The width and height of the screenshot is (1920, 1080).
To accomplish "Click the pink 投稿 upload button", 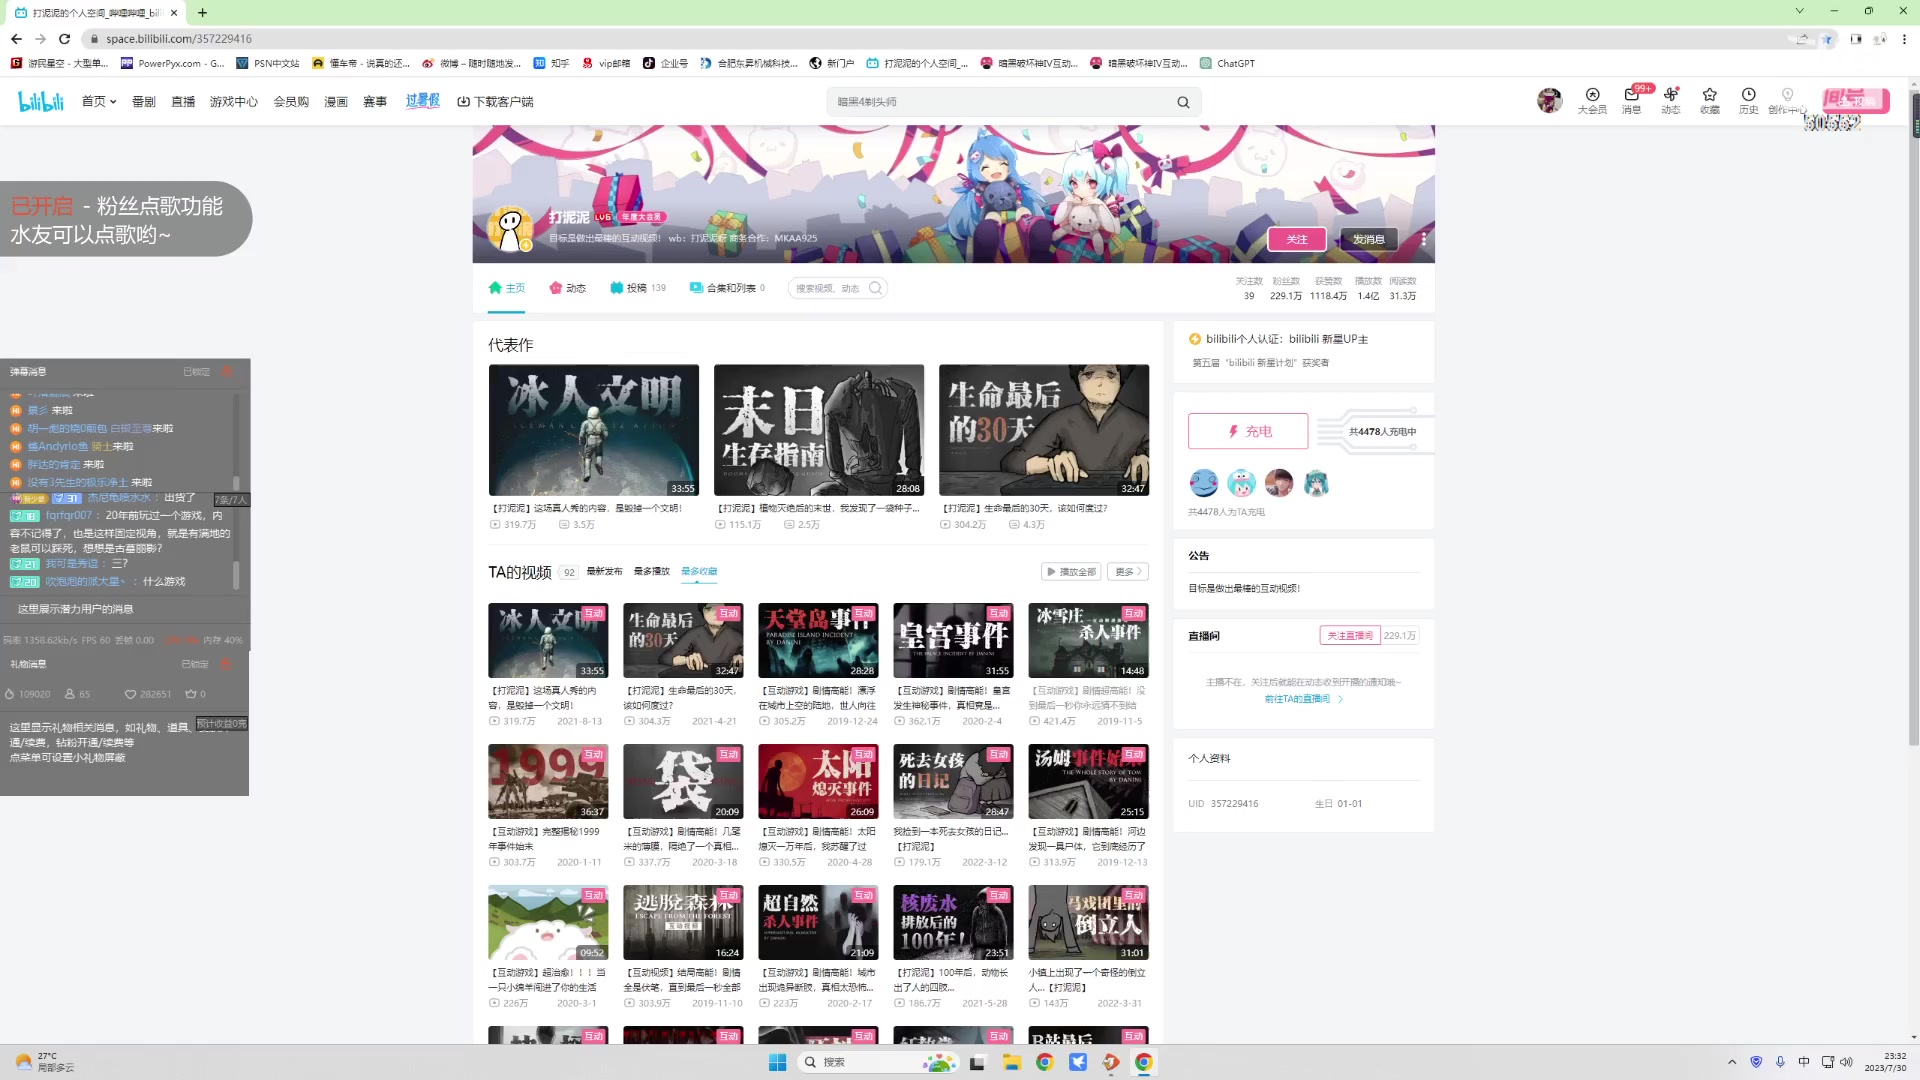I will (x=1854, y=101).
